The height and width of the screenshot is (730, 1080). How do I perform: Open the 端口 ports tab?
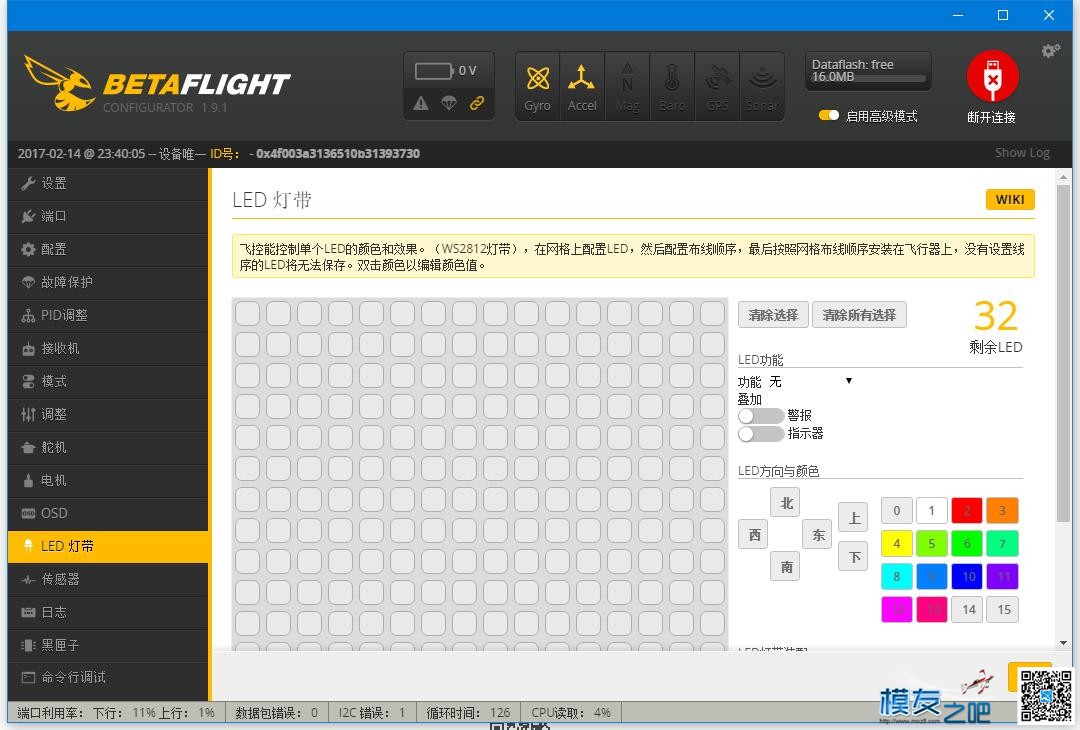pyautogui.click(x=108, y=216)
